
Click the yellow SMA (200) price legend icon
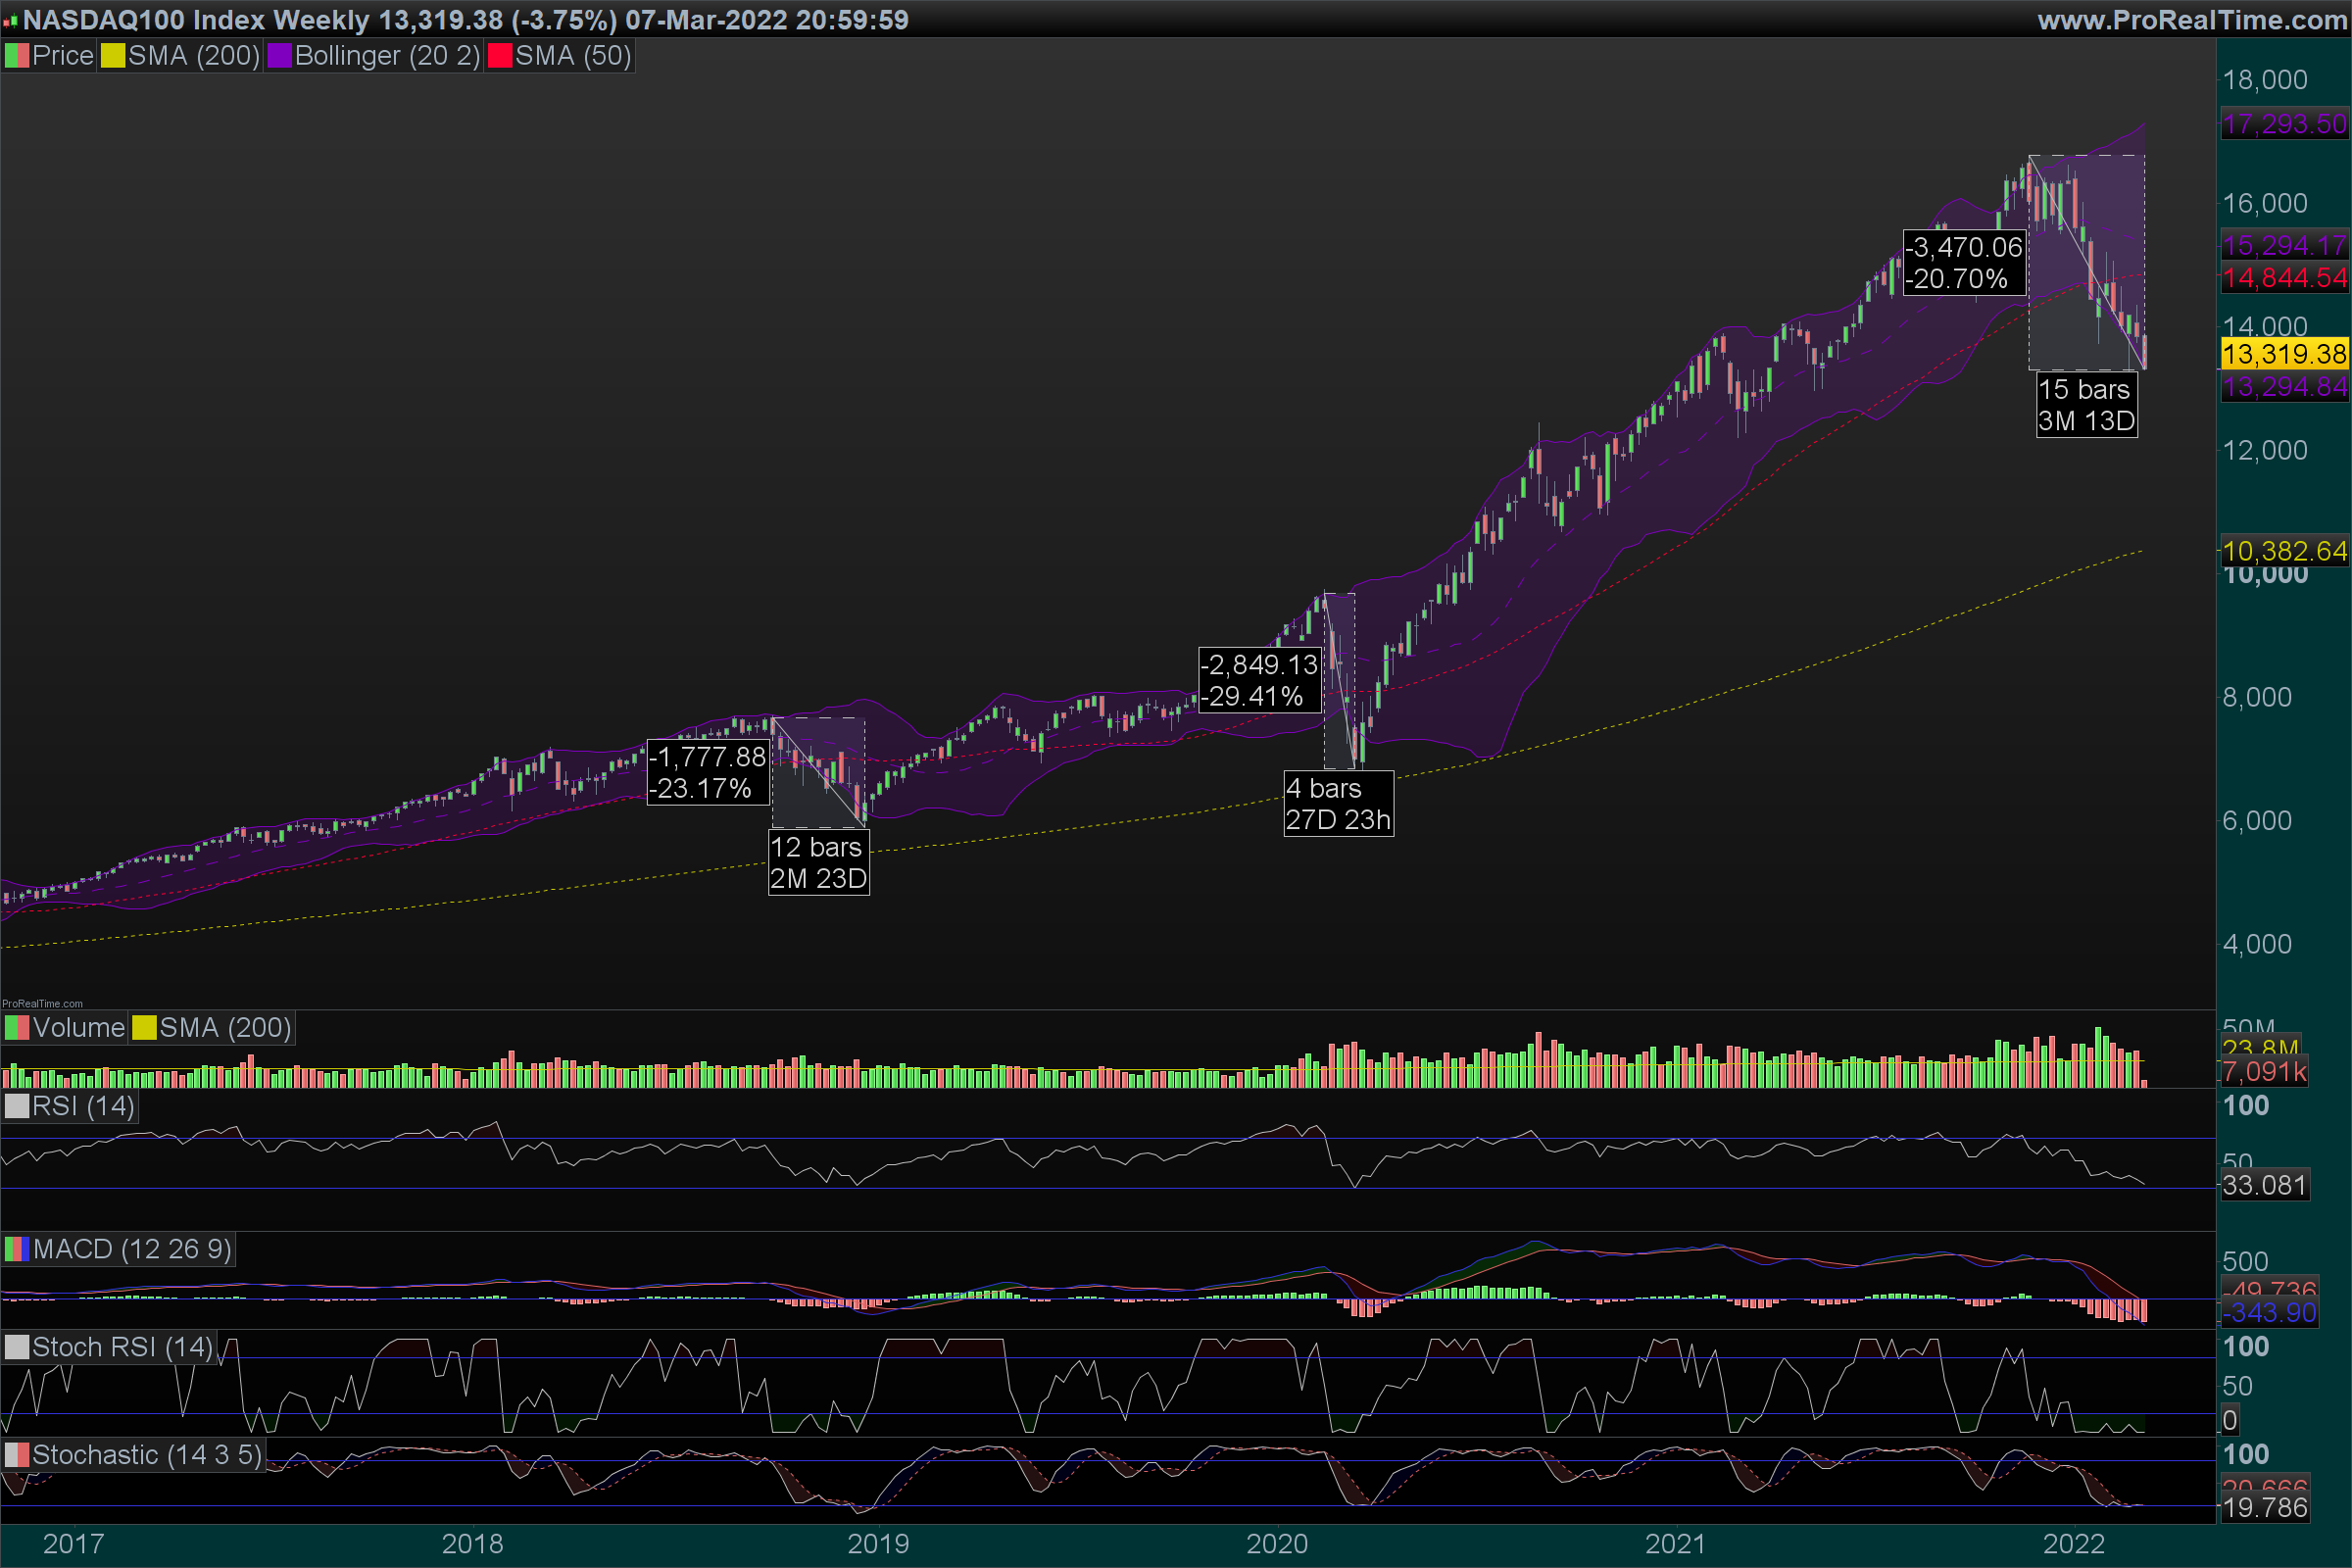pyautogui.click(x=113, y=56)
